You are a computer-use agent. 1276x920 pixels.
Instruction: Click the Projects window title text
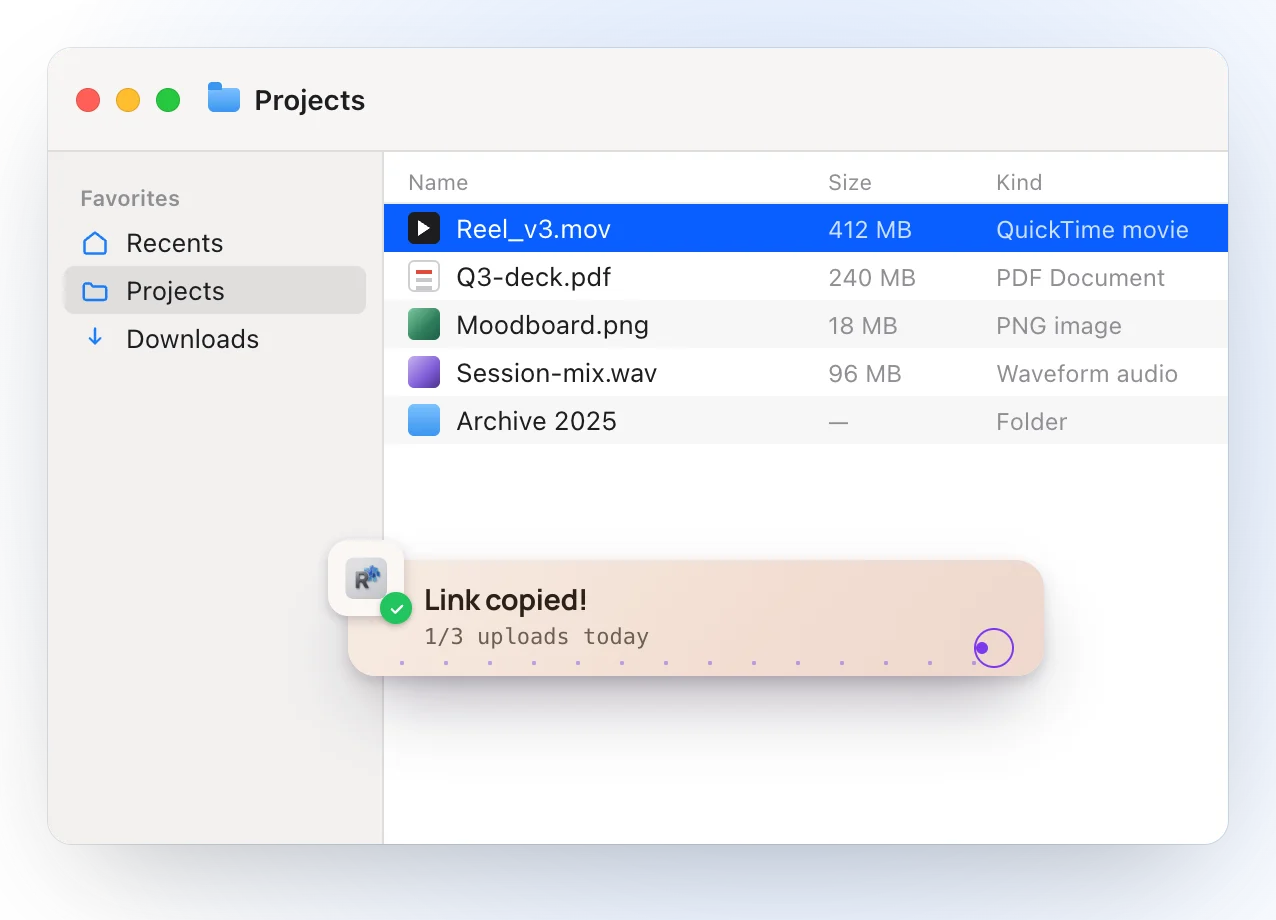point(310,100)
